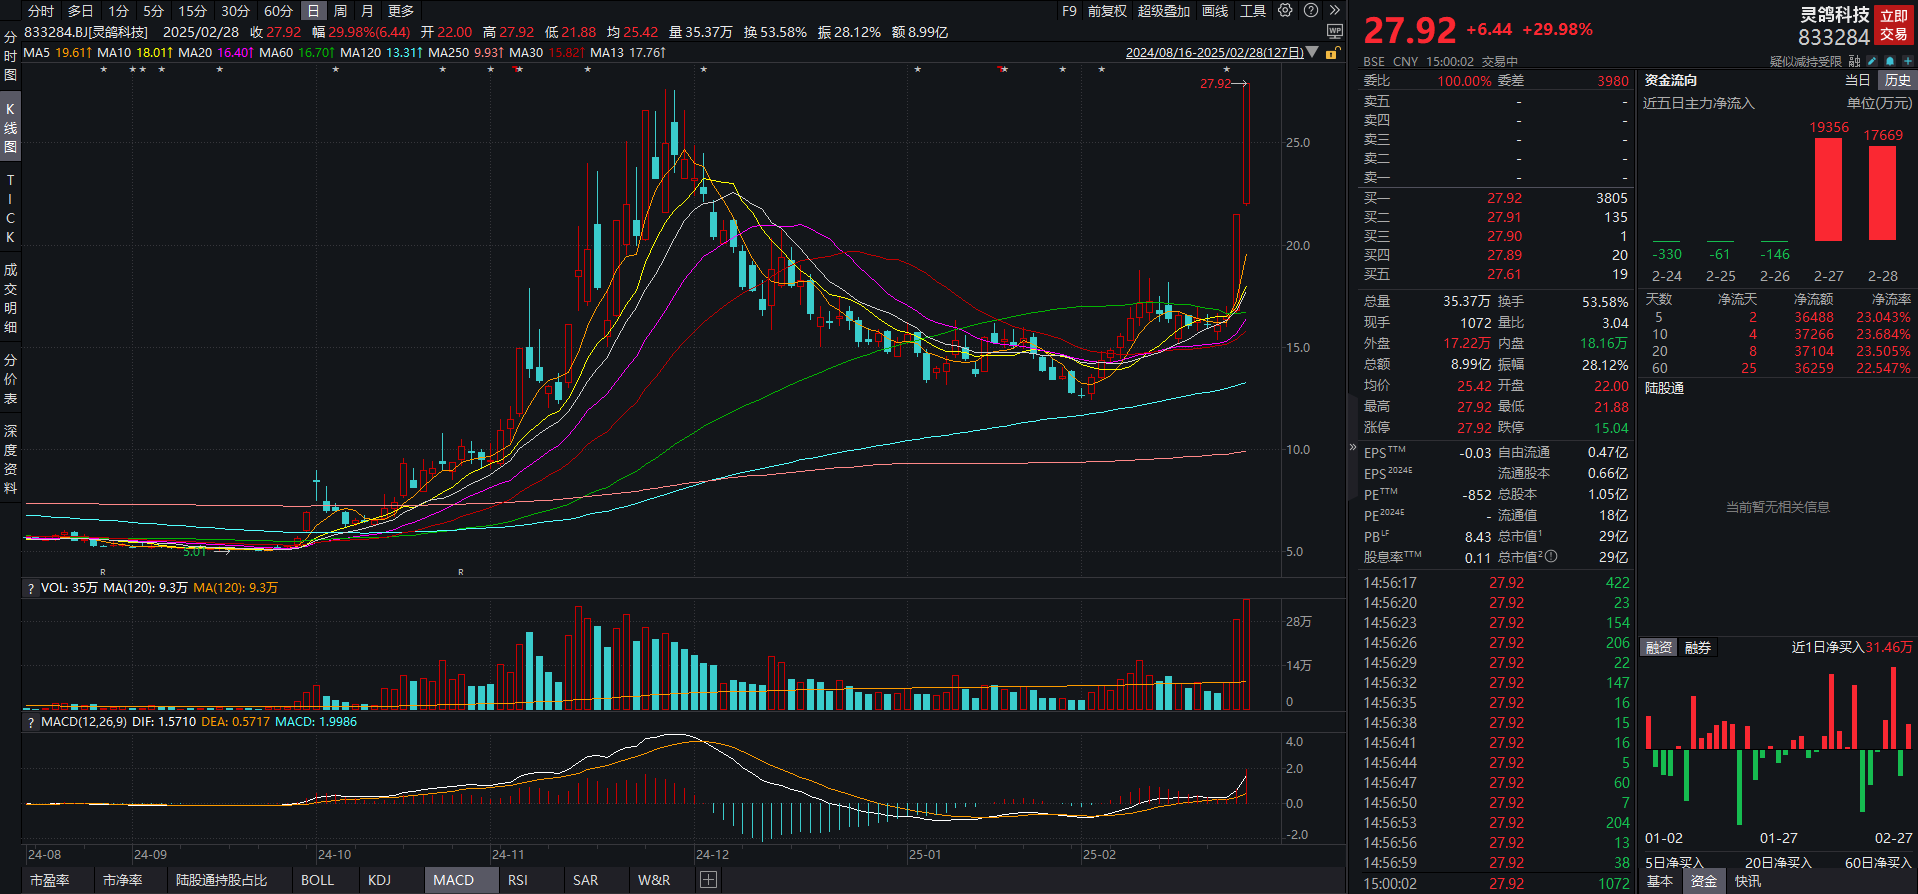Click the bell alert icon under stock code
1918x894 pixels.
coord(1889,62)
